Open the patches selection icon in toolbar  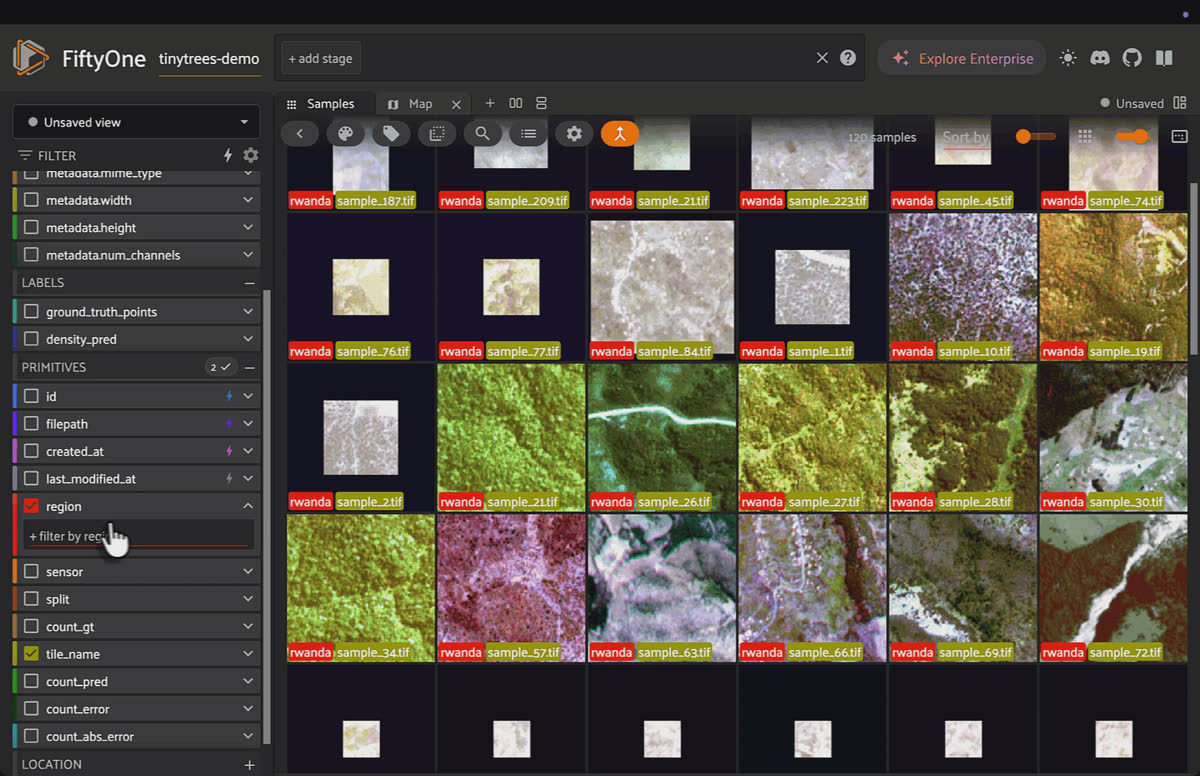pyautogui.click(x=437, y=134)
